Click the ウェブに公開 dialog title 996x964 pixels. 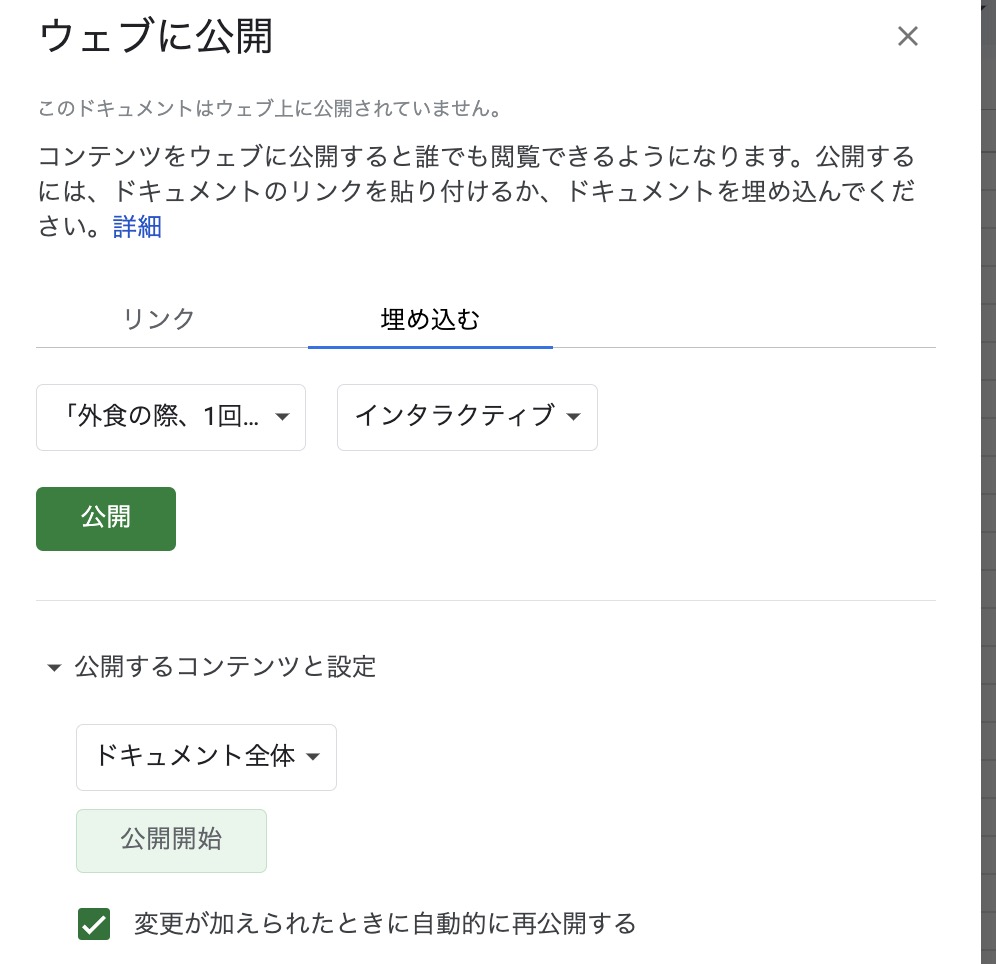[155, 38]
